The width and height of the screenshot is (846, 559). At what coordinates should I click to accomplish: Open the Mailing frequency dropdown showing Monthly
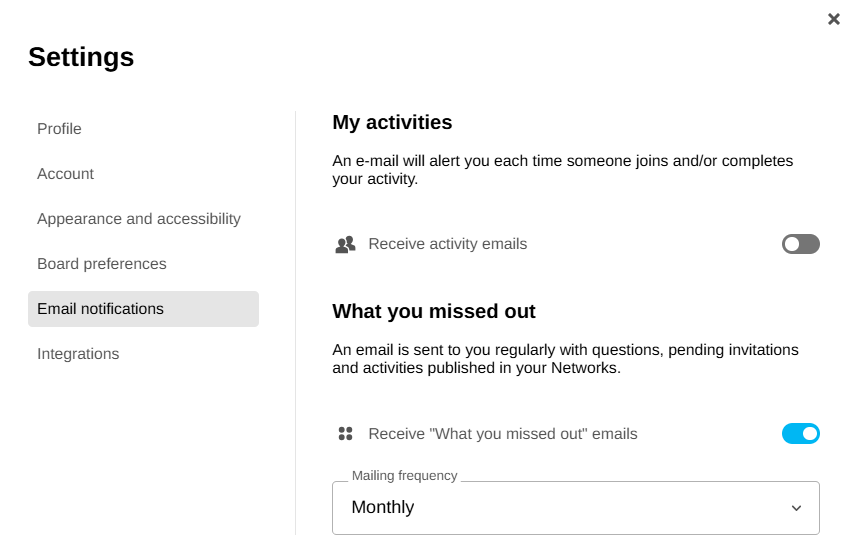(575, 508)
